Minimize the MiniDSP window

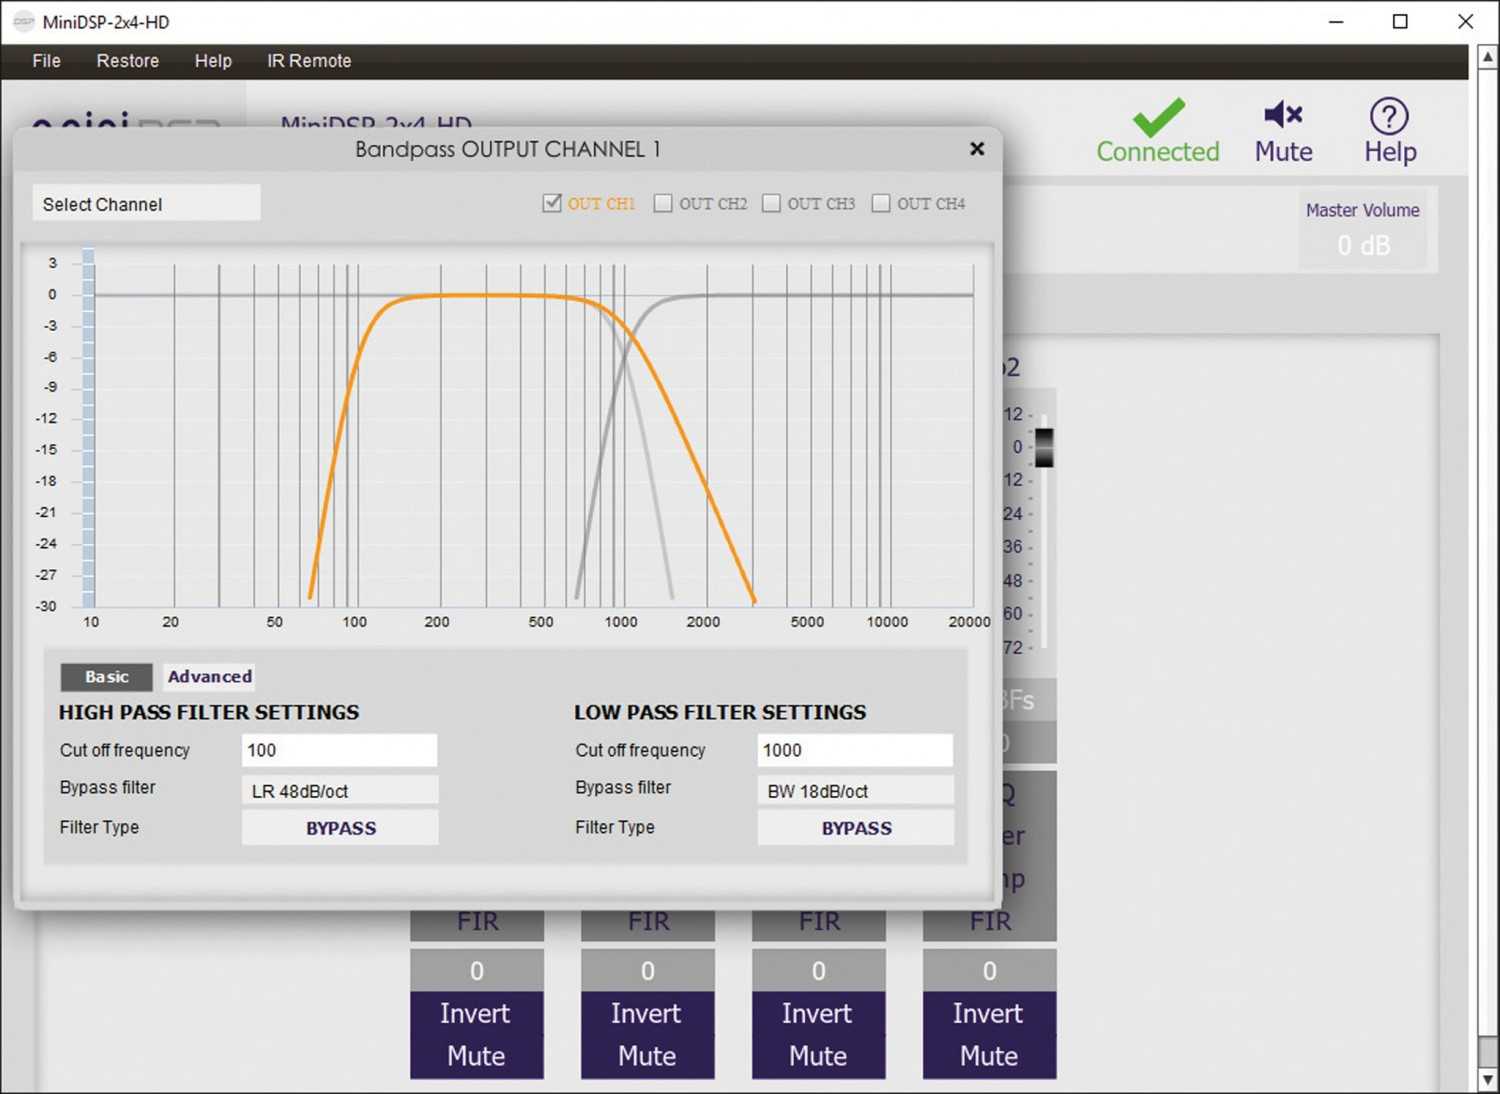(1335, 22)
